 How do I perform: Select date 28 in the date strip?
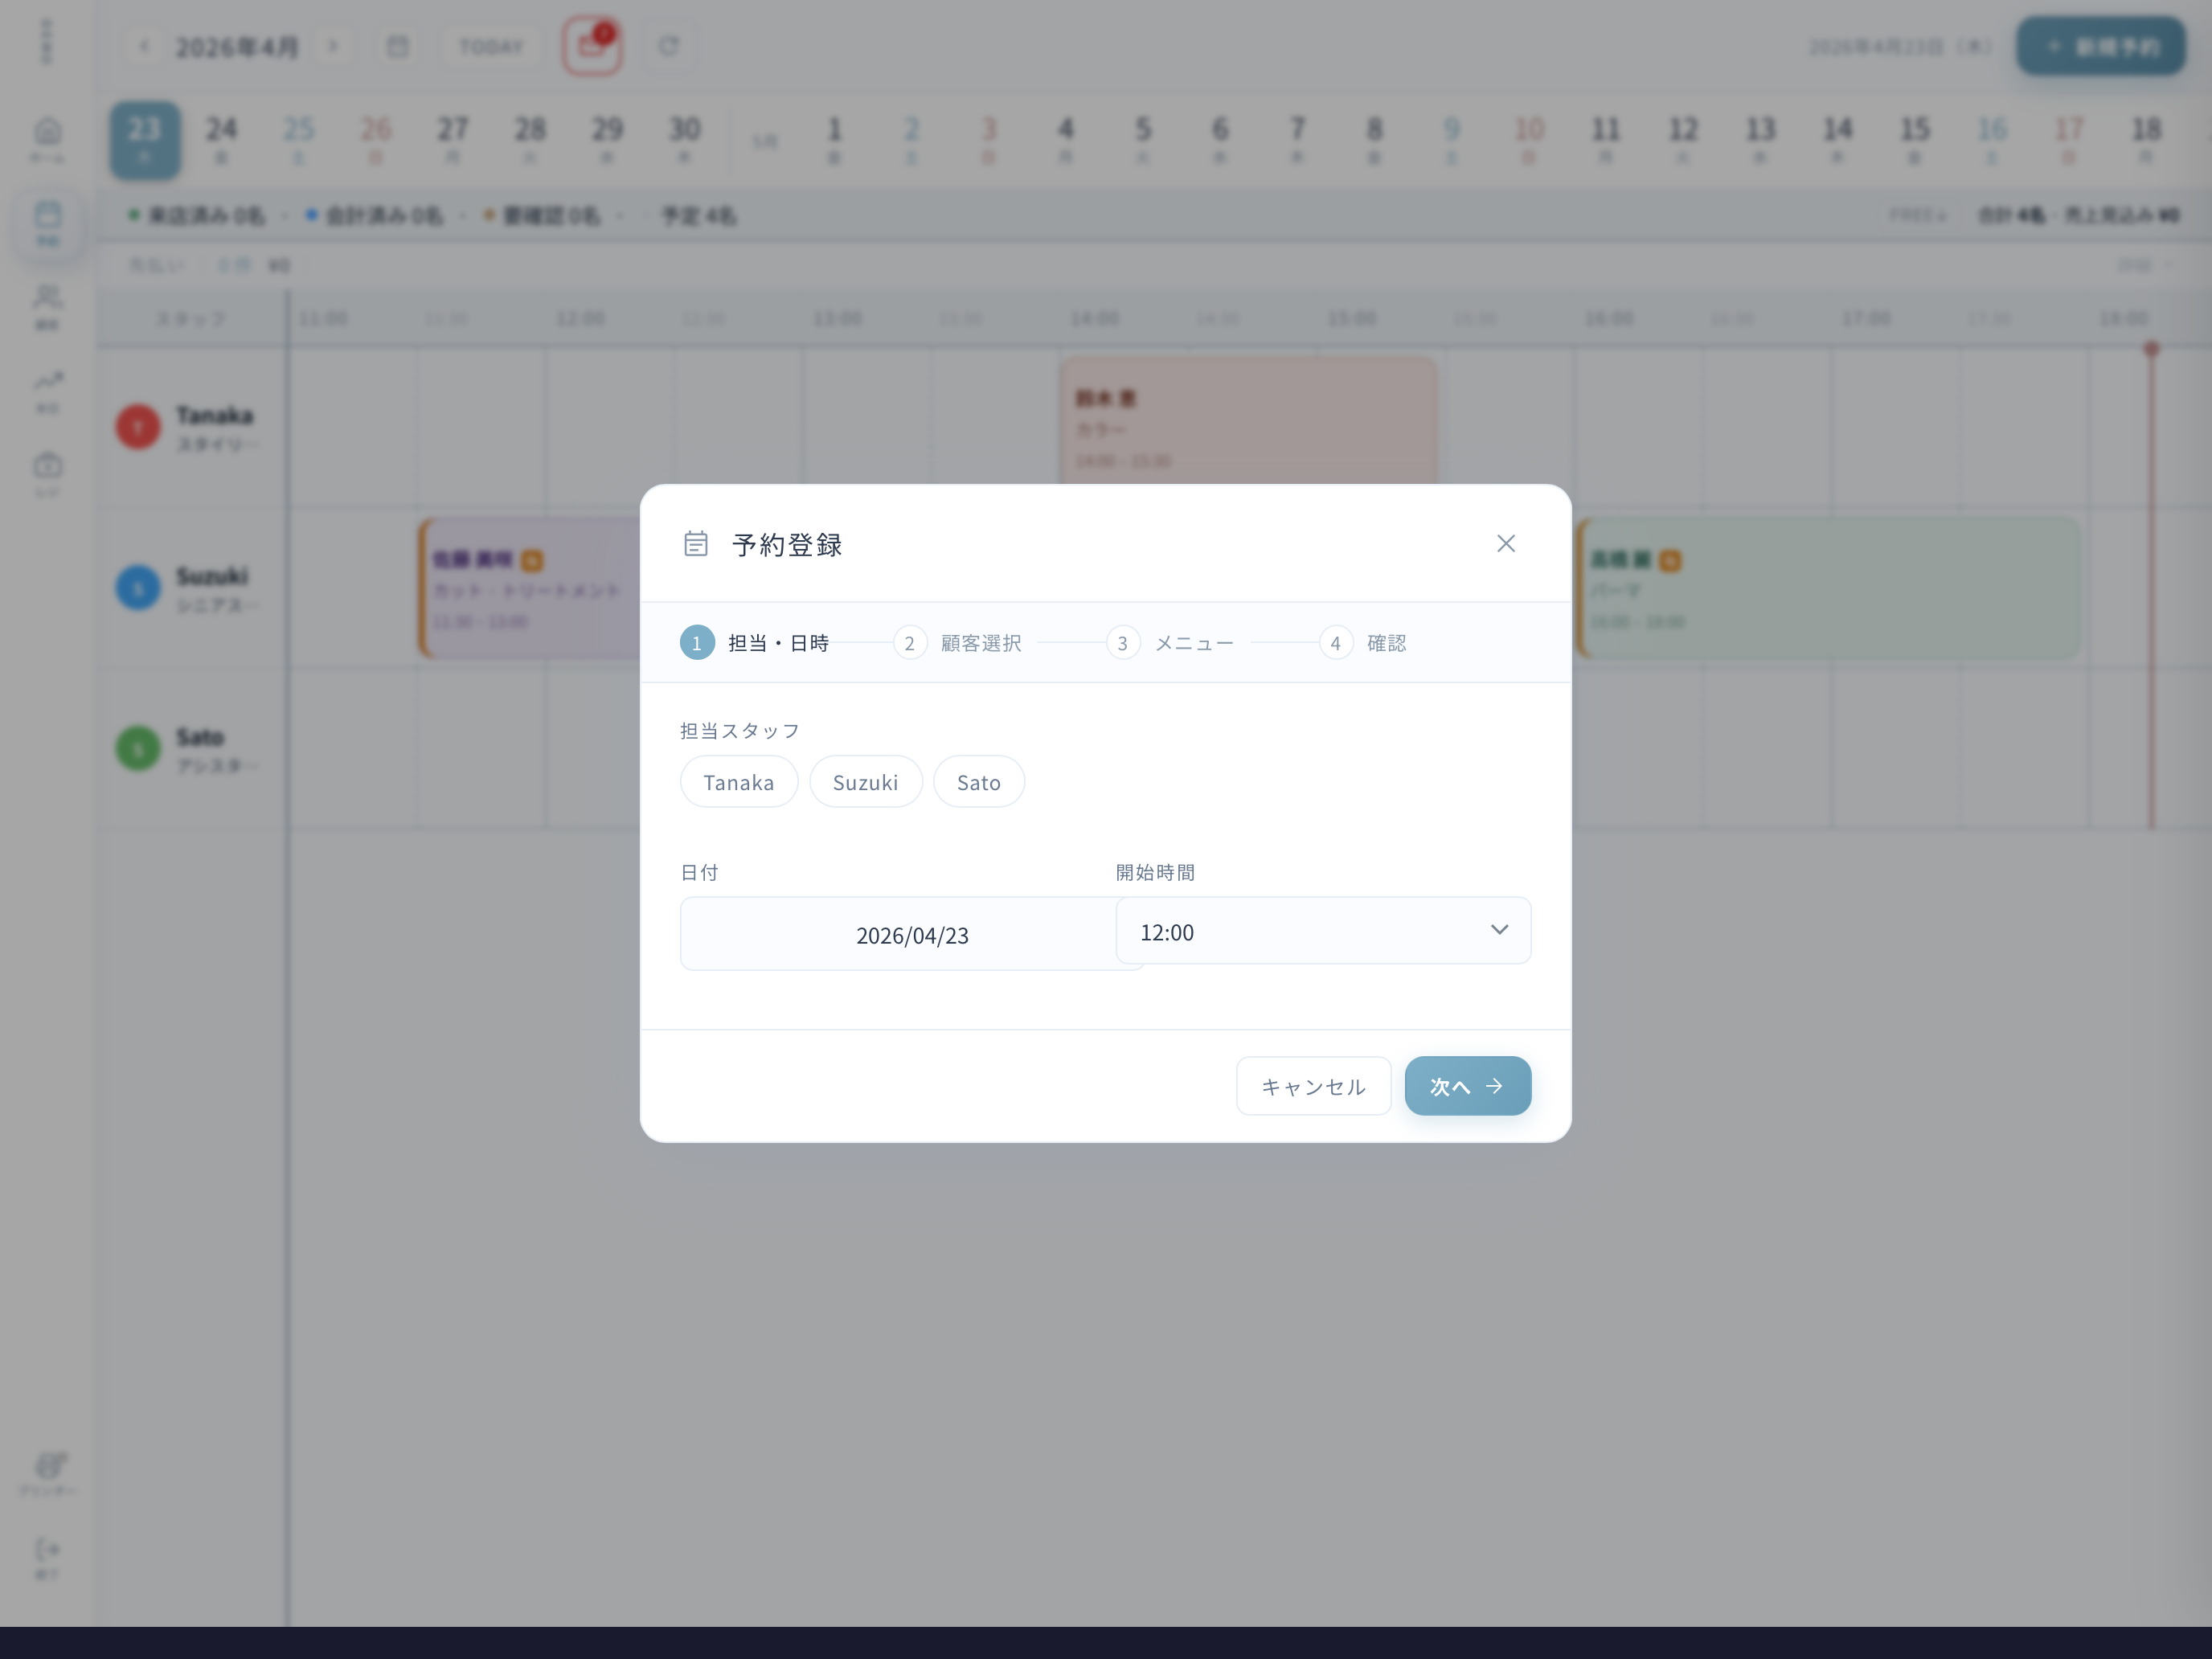[x=530, y=140]
